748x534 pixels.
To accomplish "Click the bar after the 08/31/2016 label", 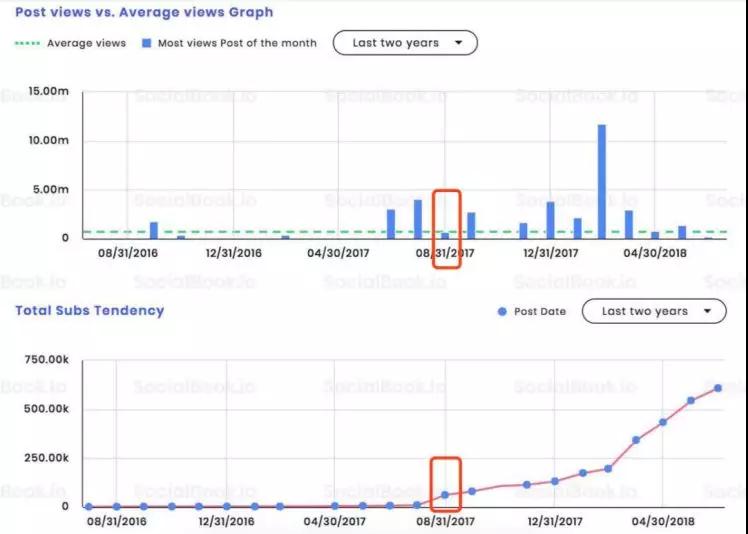I will (x=154, y=230).
